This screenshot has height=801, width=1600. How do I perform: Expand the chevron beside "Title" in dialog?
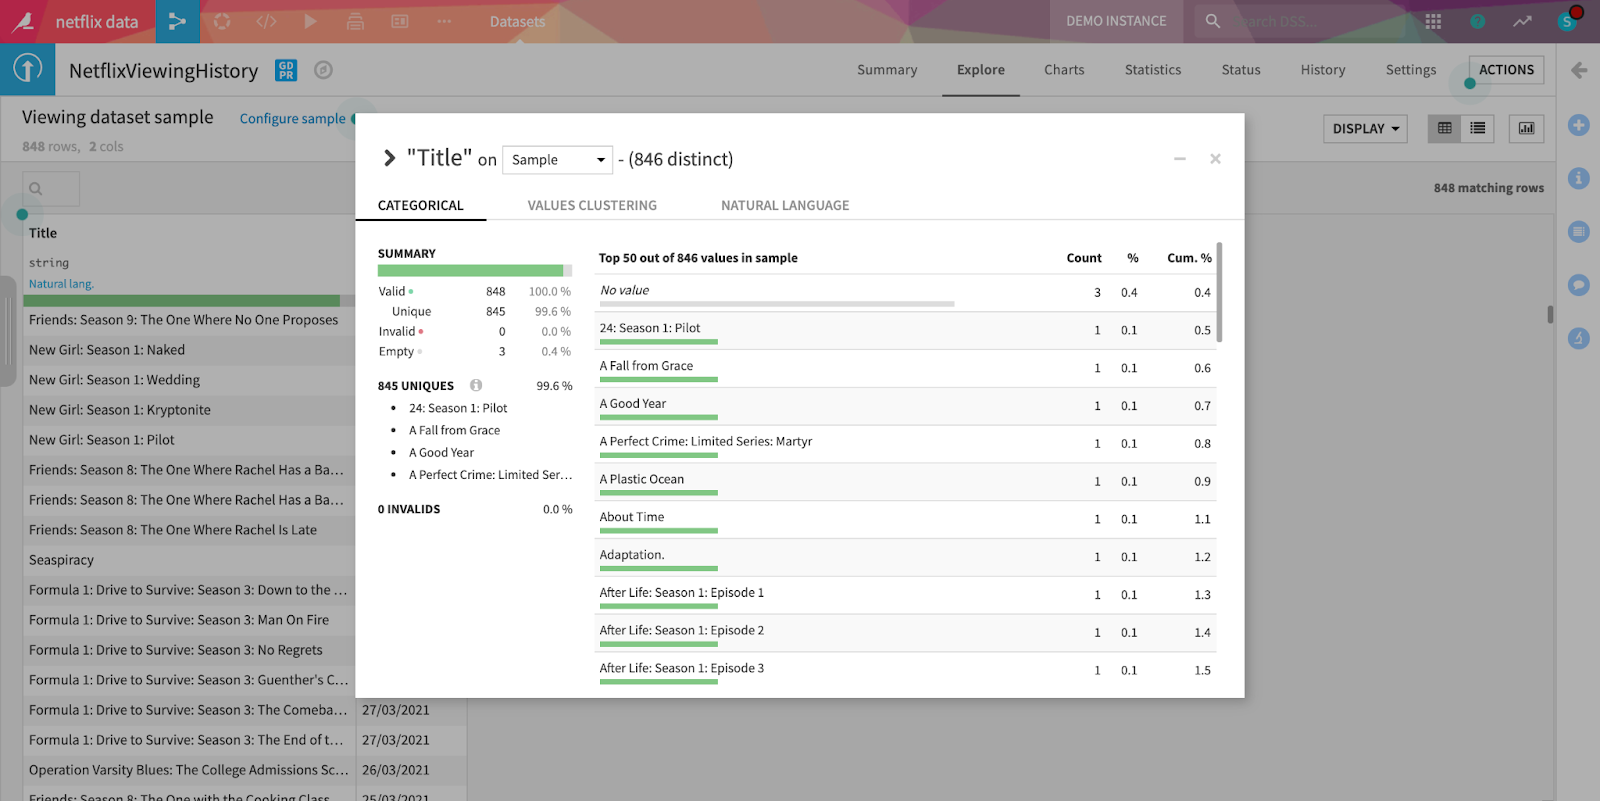click(390, 158)
